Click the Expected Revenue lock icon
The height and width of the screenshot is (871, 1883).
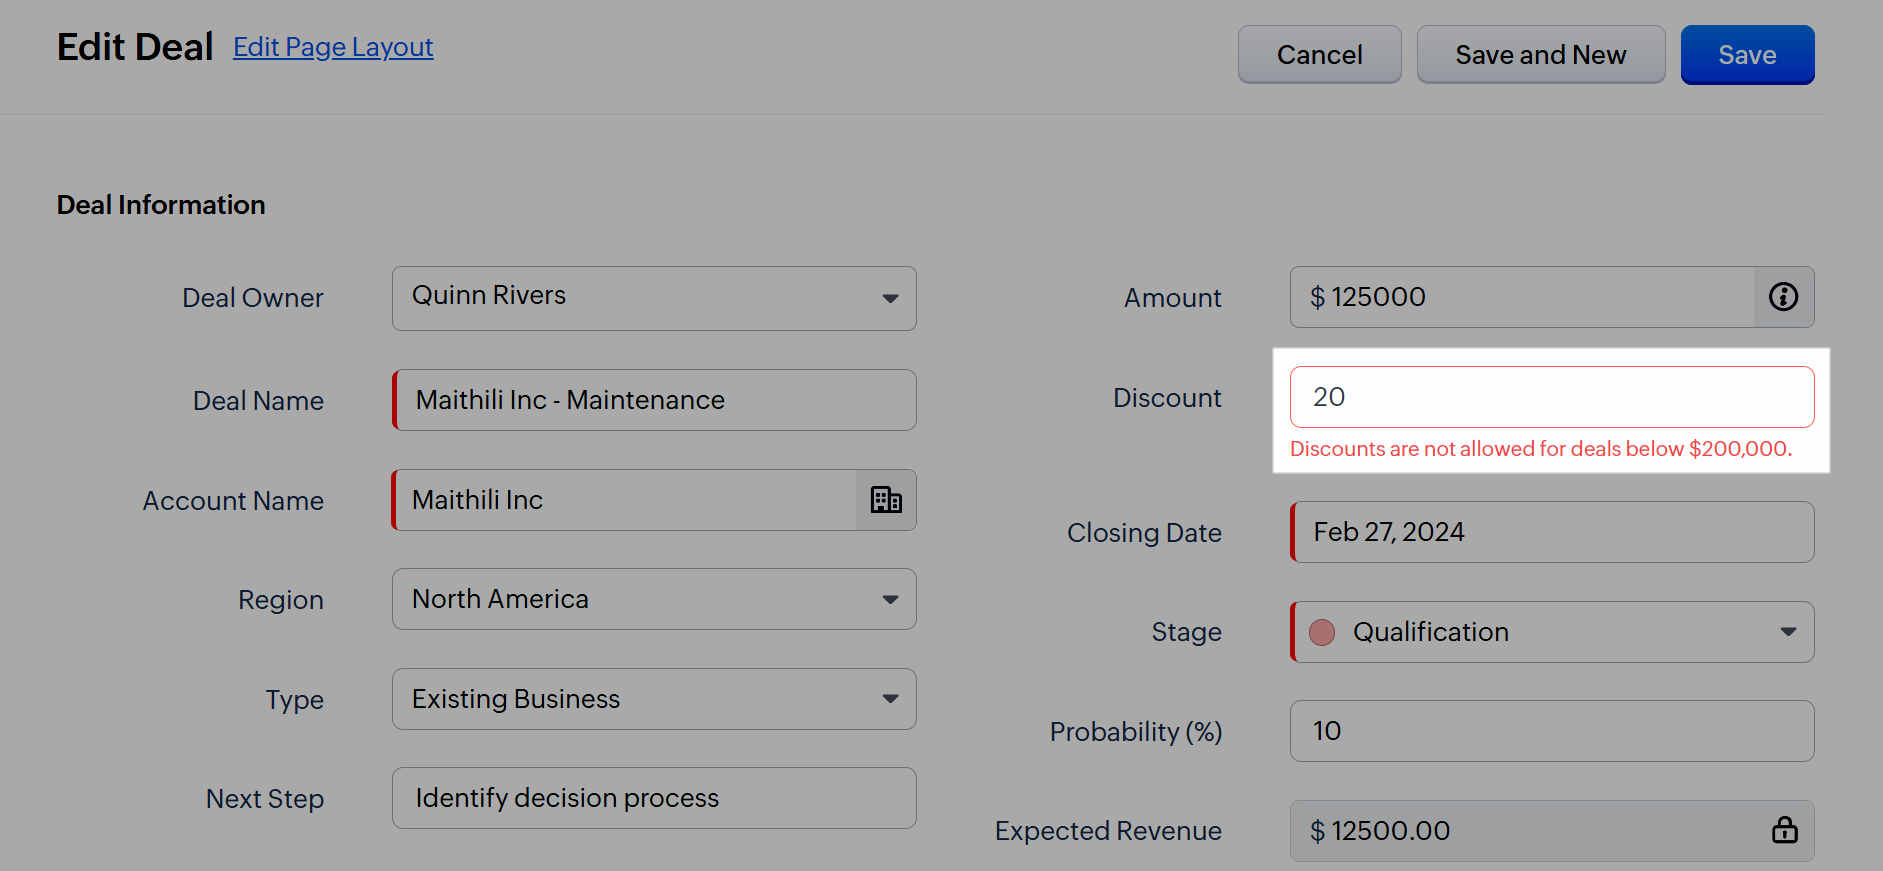point(1785,830)
